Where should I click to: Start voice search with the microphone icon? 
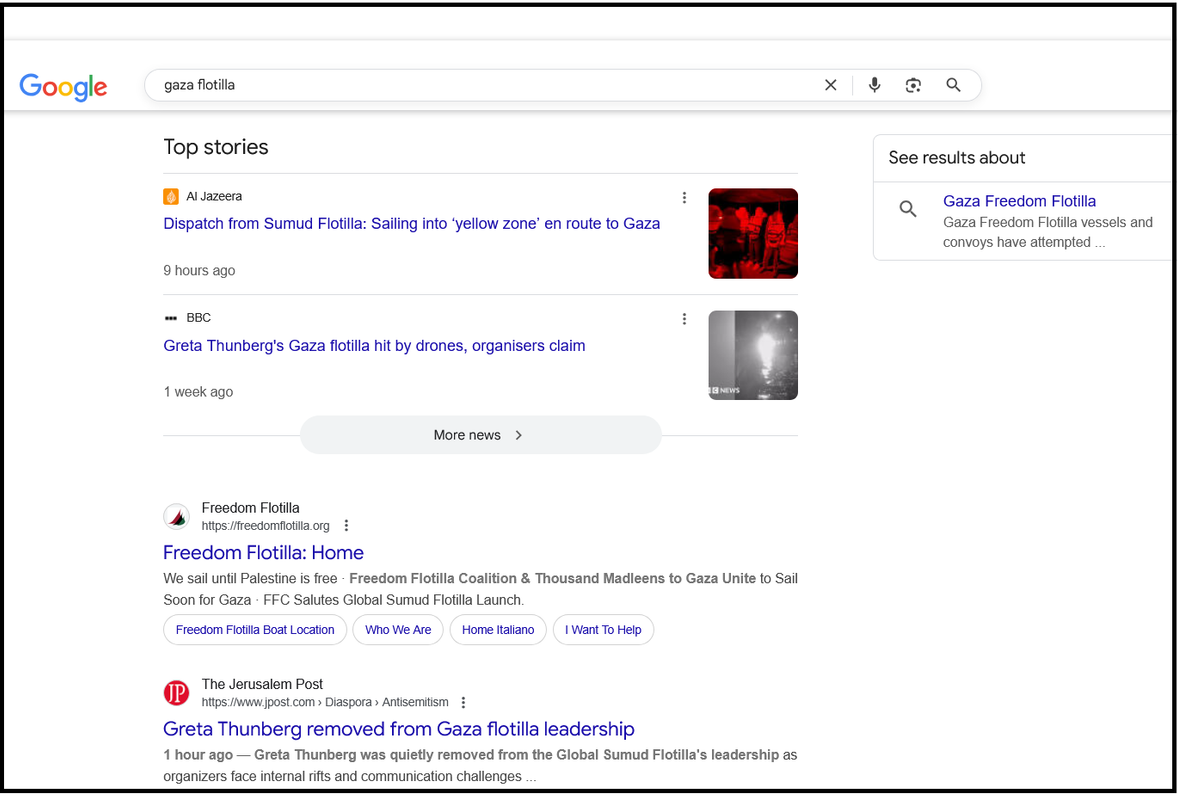874,85
